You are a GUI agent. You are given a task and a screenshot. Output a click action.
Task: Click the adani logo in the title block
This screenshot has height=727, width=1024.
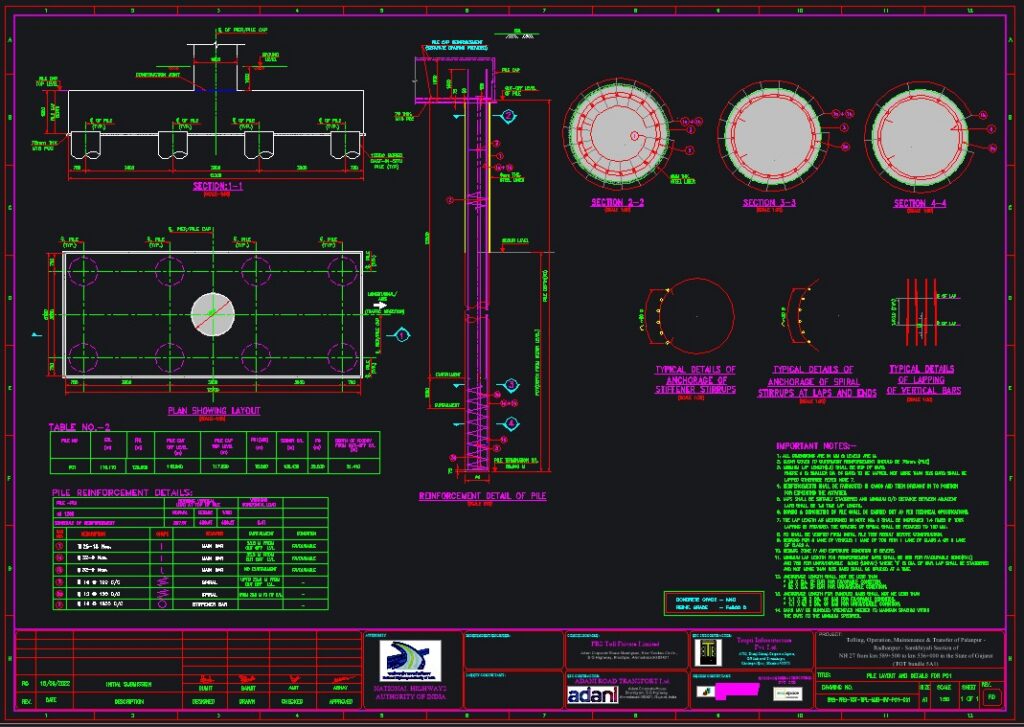pyautogui.click(x=592, y=696)
